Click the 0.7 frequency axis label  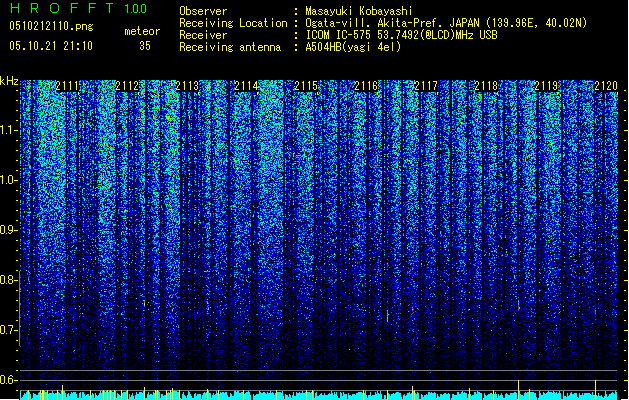8,330
